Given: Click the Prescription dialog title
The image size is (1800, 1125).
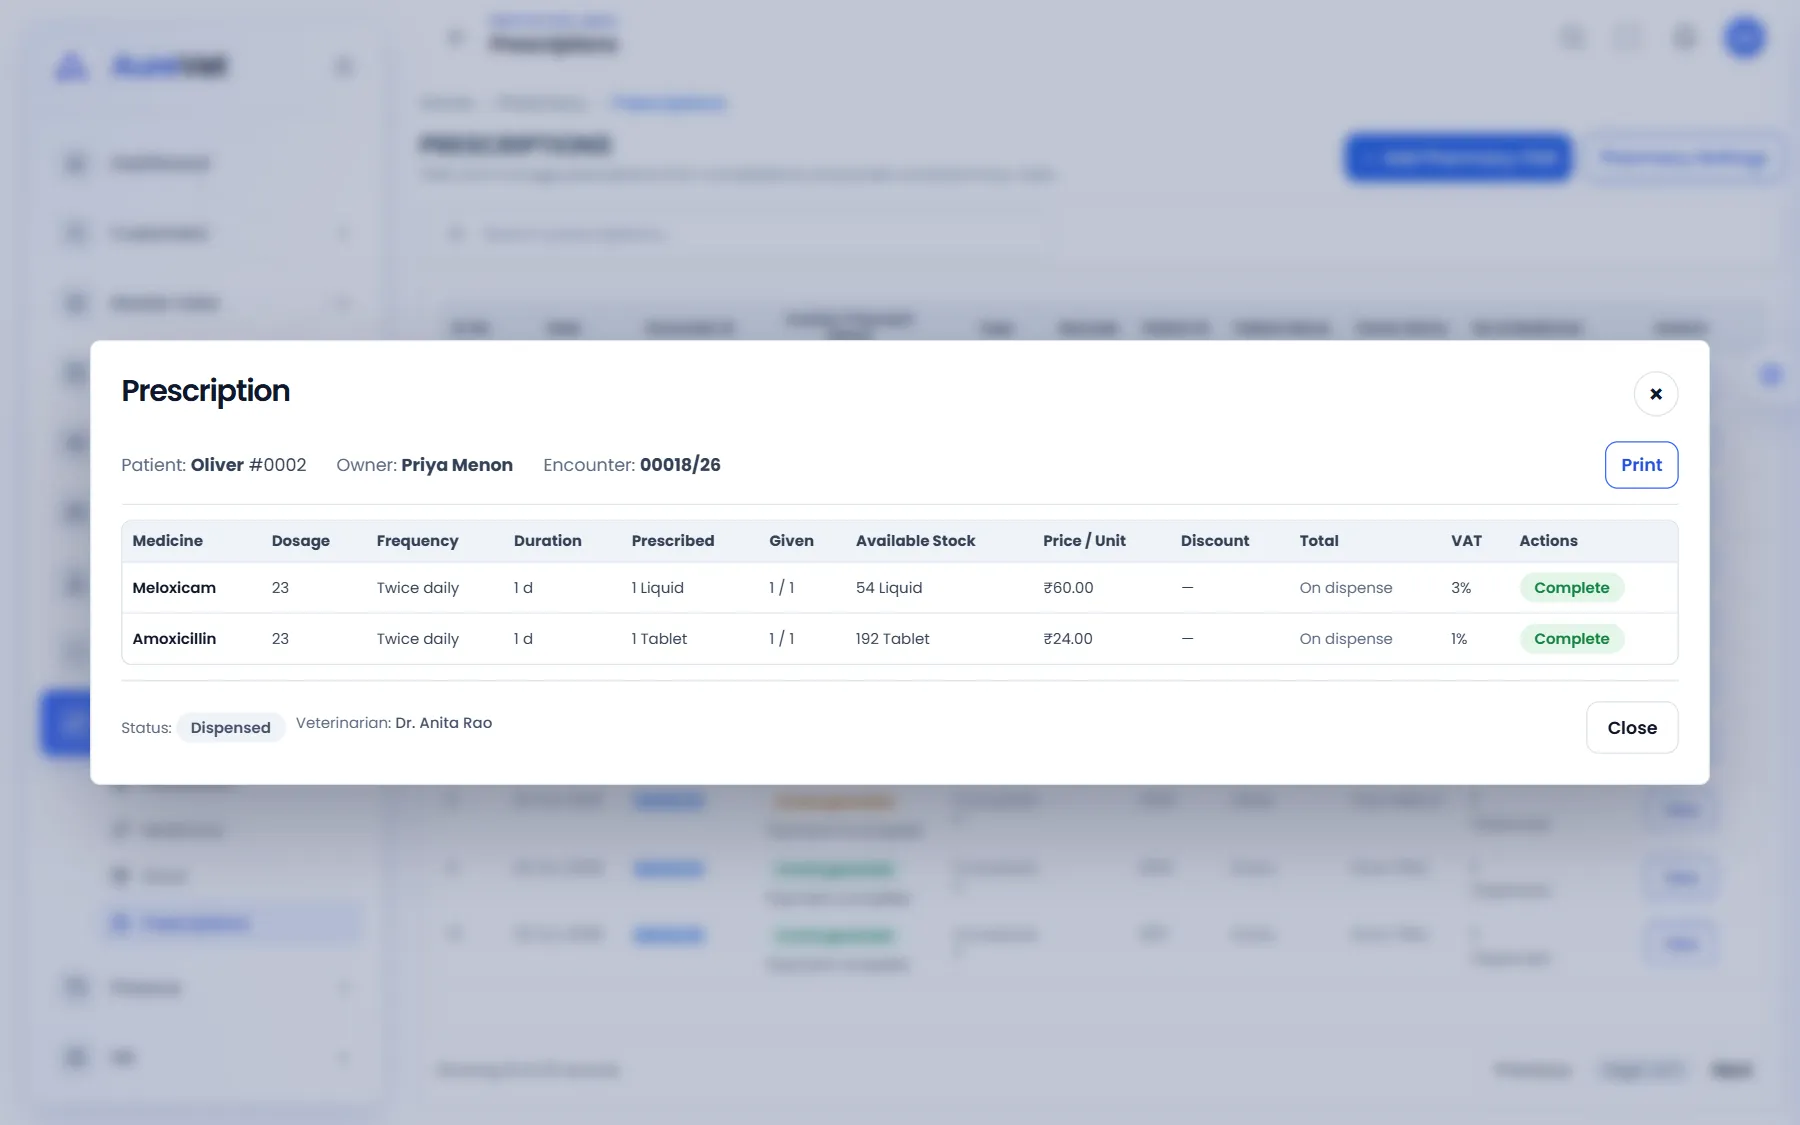Looking at the screenshot, I should pyautogui.click(x=206, y=391).
